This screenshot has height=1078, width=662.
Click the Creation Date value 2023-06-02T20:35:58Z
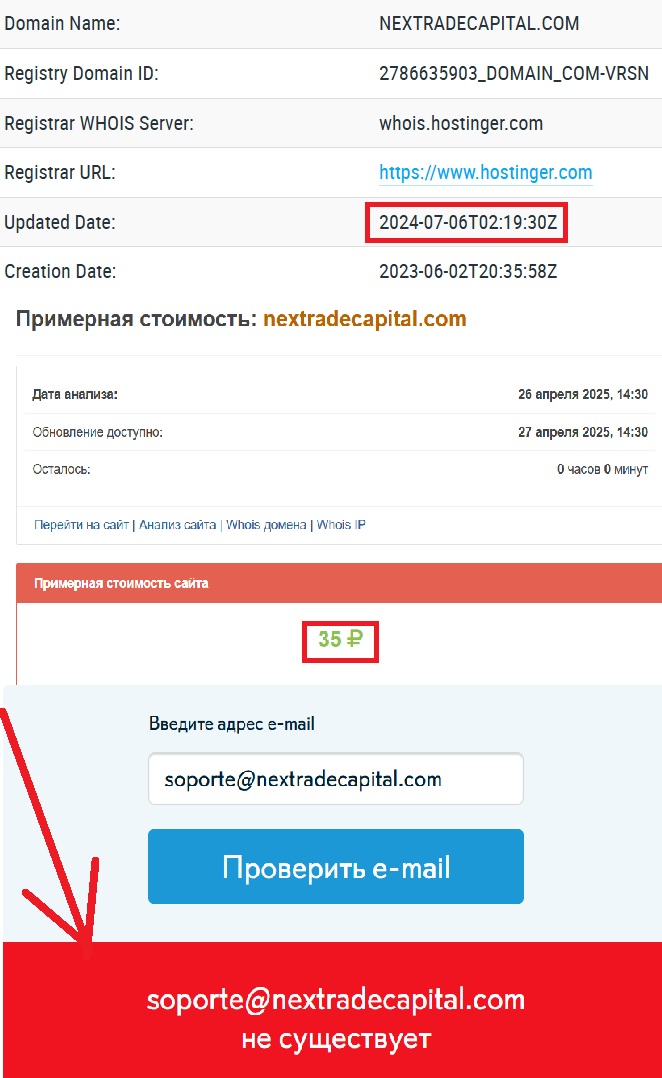467,272
